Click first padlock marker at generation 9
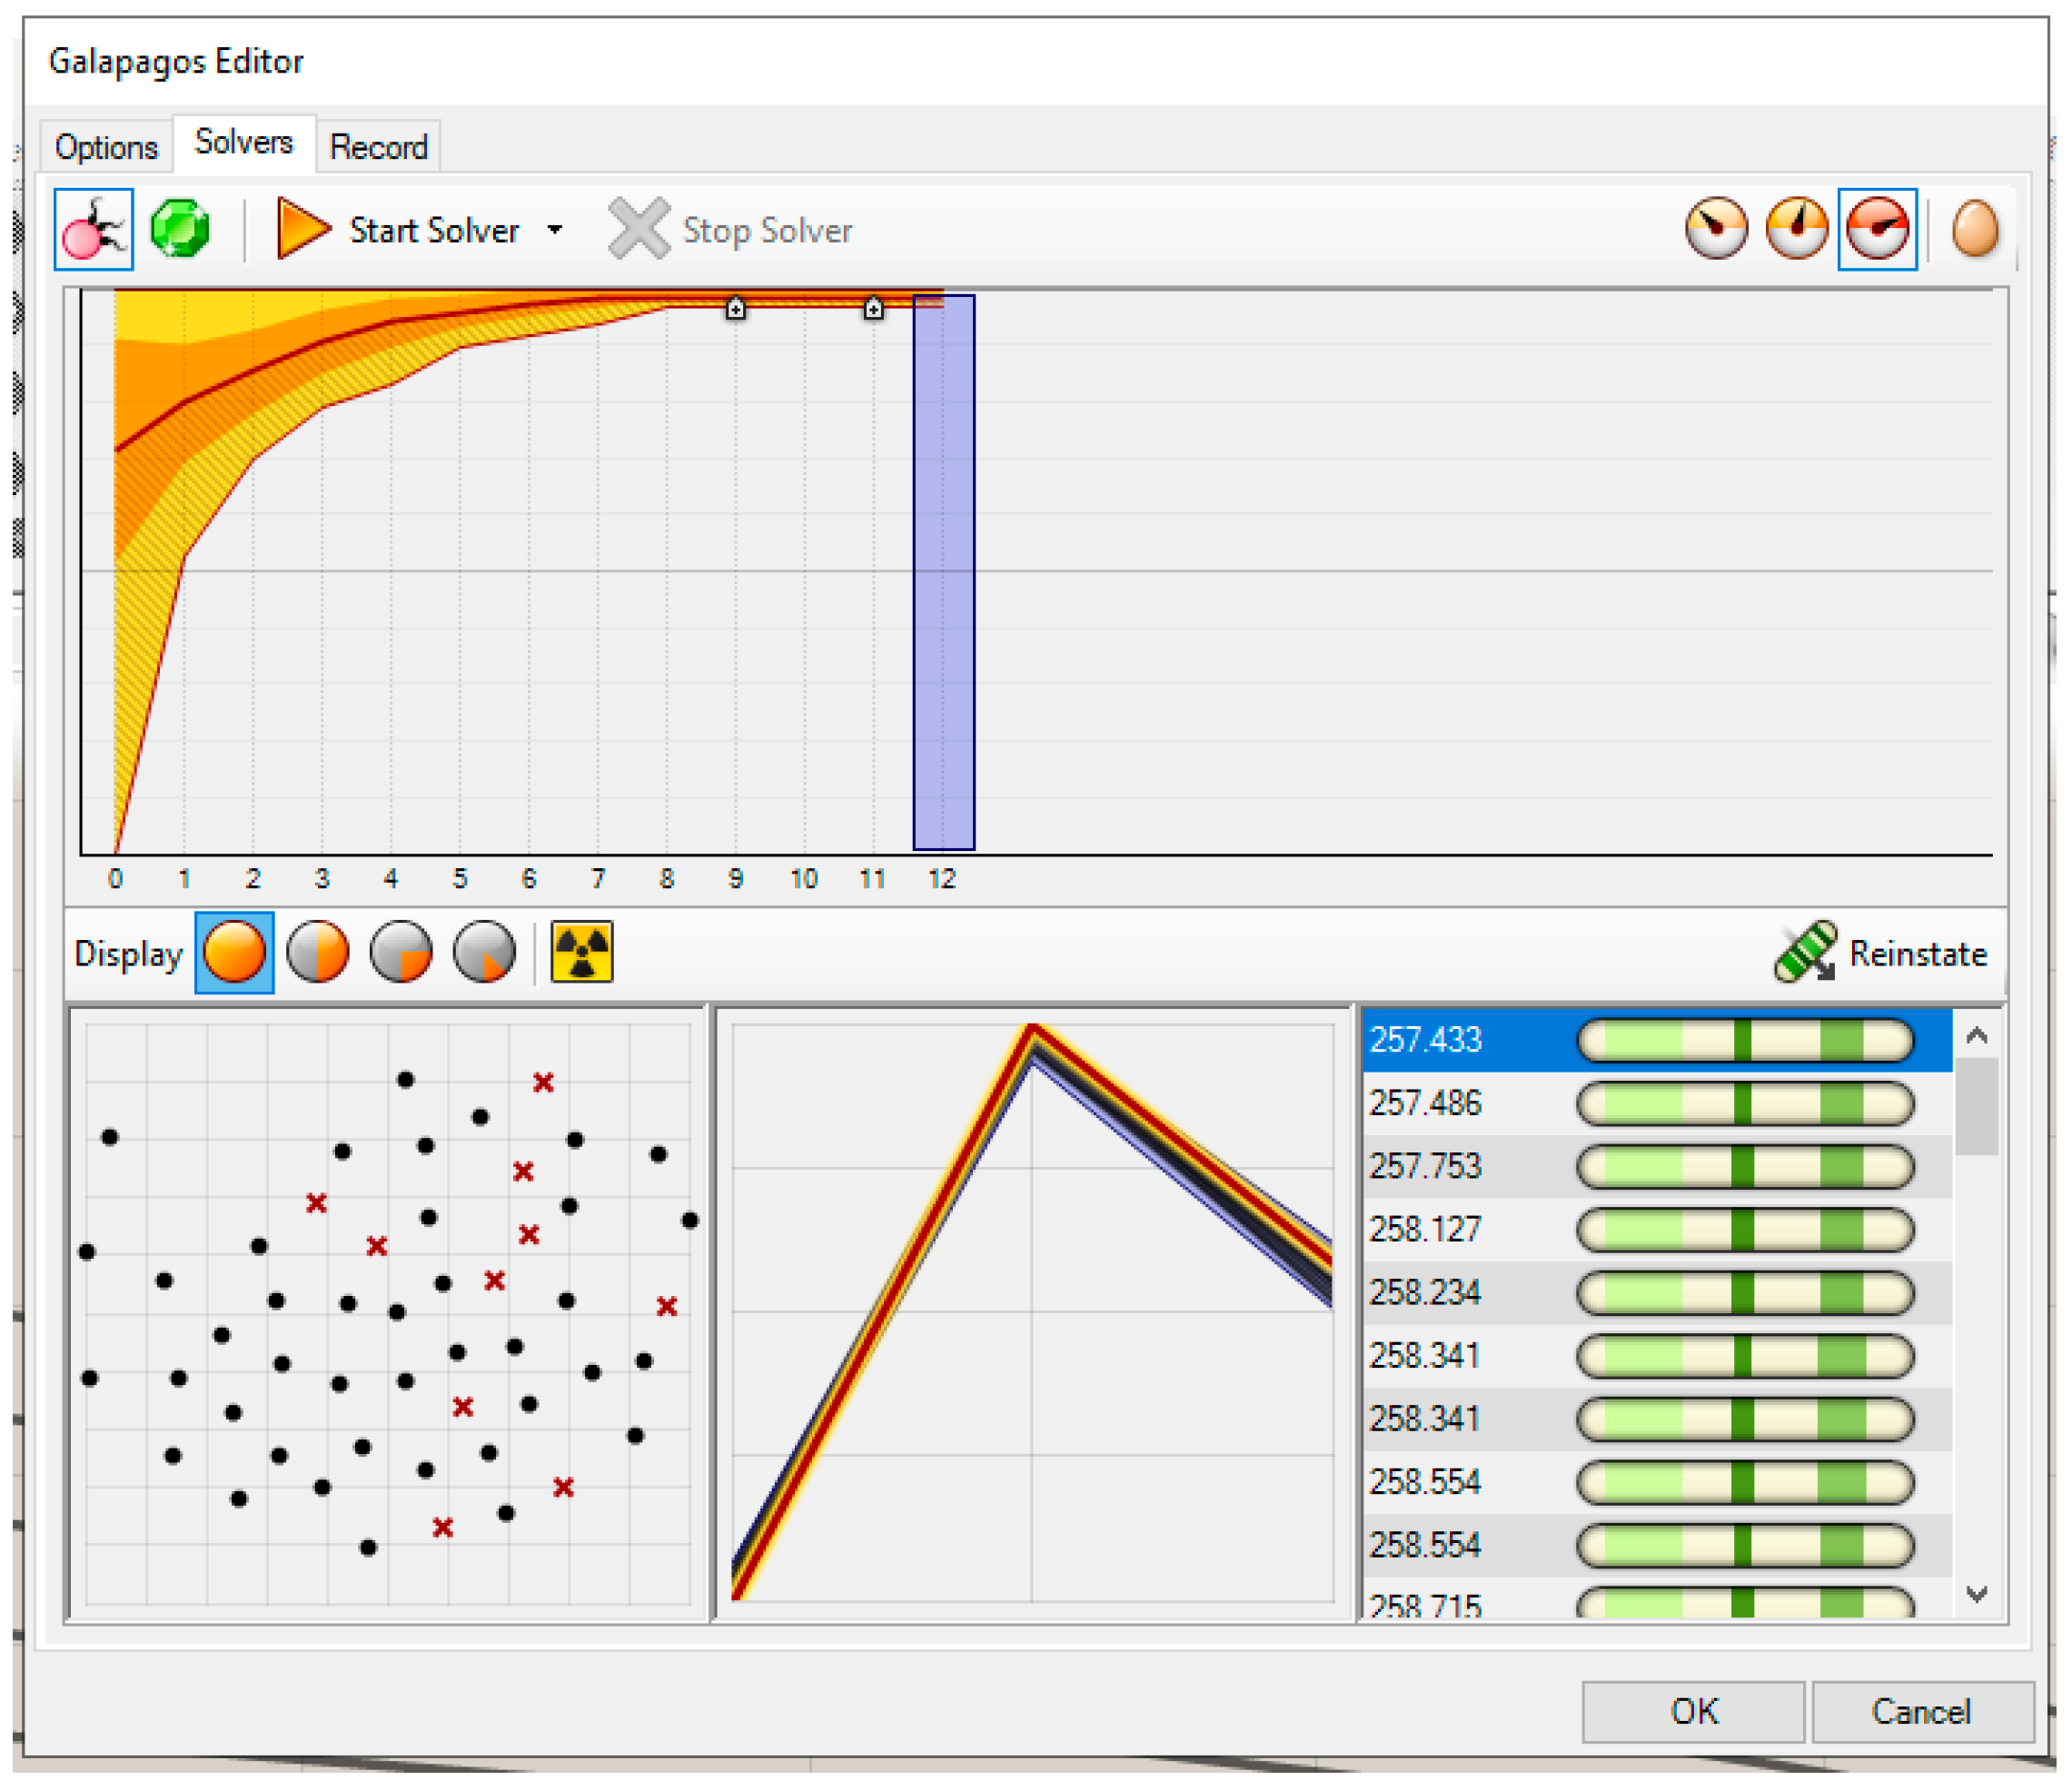The width and height of the screenshot is (2072, 1790). (735, 309)
